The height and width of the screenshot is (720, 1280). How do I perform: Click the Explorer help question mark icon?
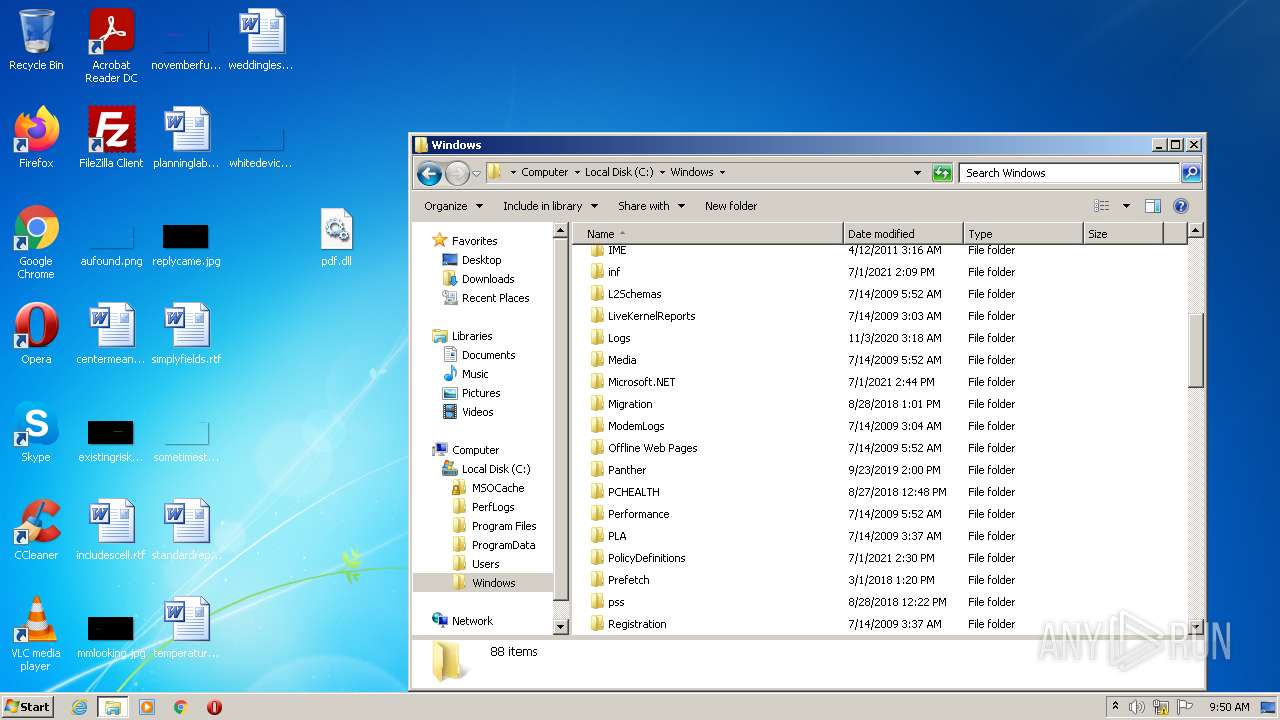1181,206
